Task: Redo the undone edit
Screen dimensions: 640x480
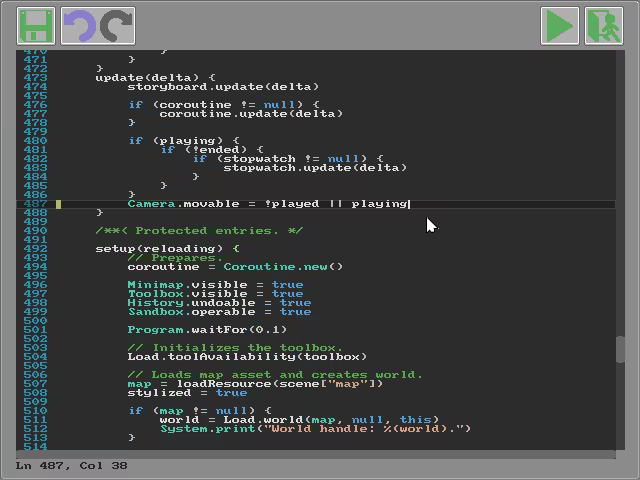Action: click(x=118, y=26)
